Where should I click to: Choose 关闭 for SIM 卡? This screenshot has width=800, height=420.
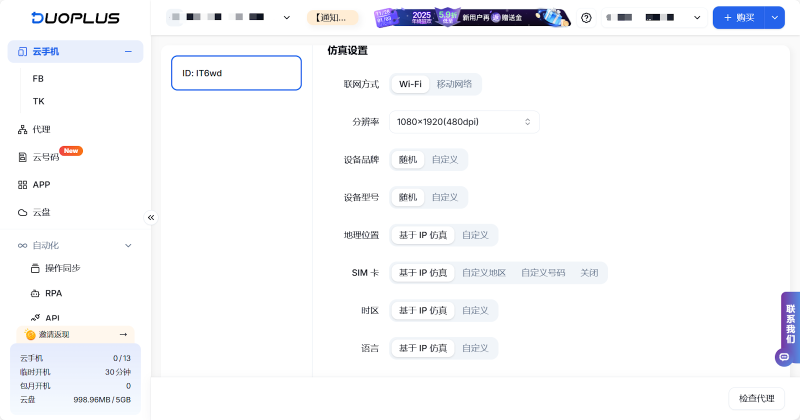[589, 273]
